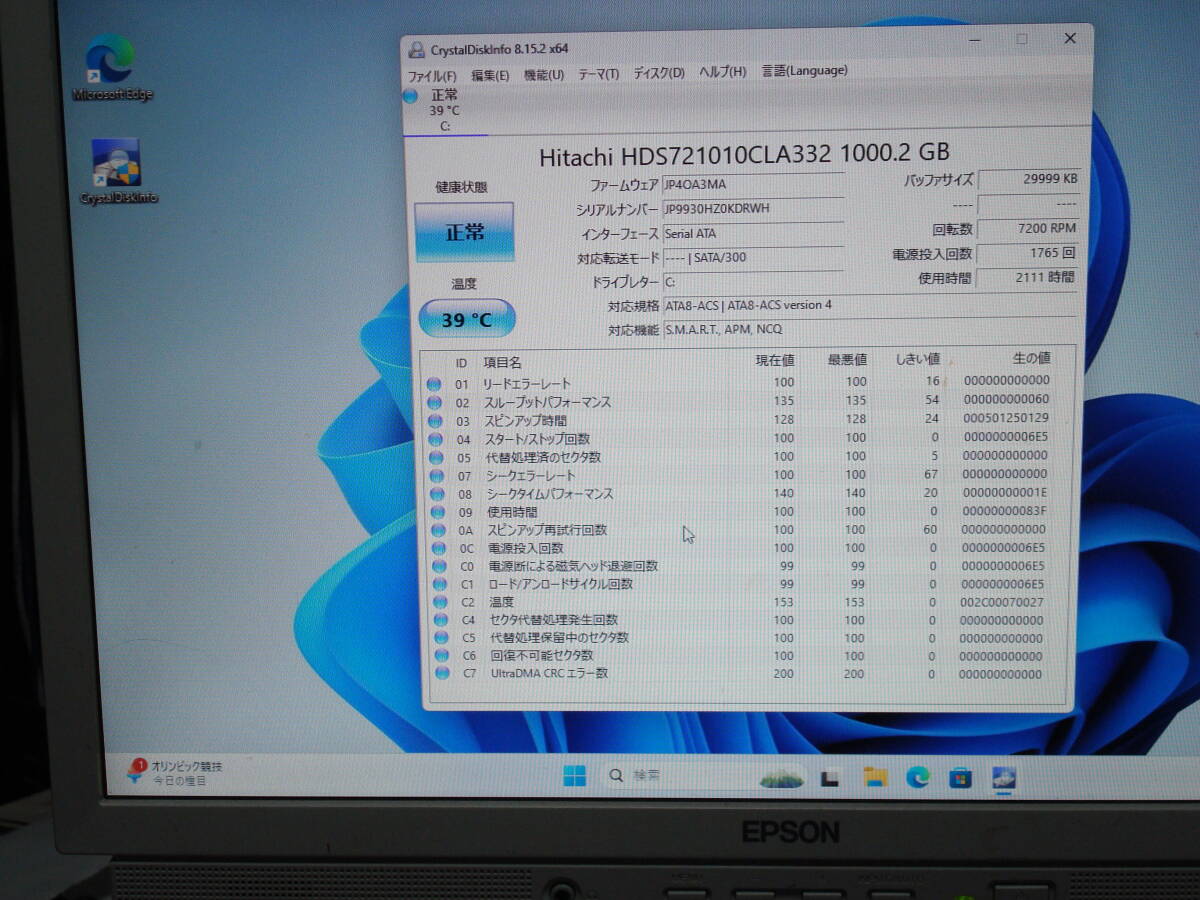Click the 項目名 column header
The width and height of the screenshot is (1200, 900).
(x=502, y=363)
